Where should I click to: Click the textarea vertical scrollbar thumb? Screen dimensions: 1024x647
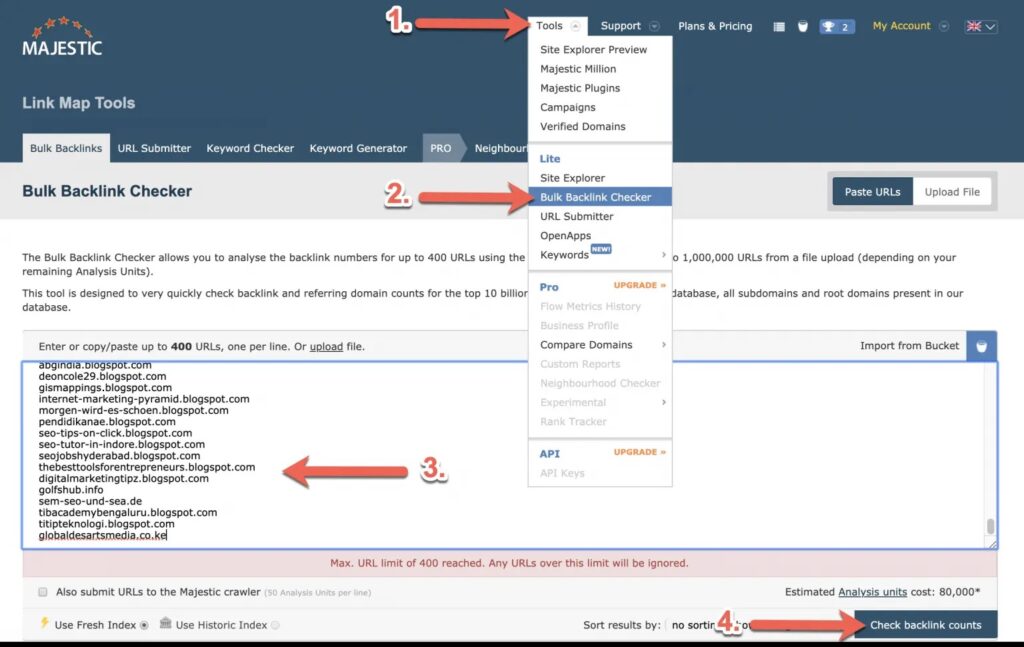(x=990, y=526)
